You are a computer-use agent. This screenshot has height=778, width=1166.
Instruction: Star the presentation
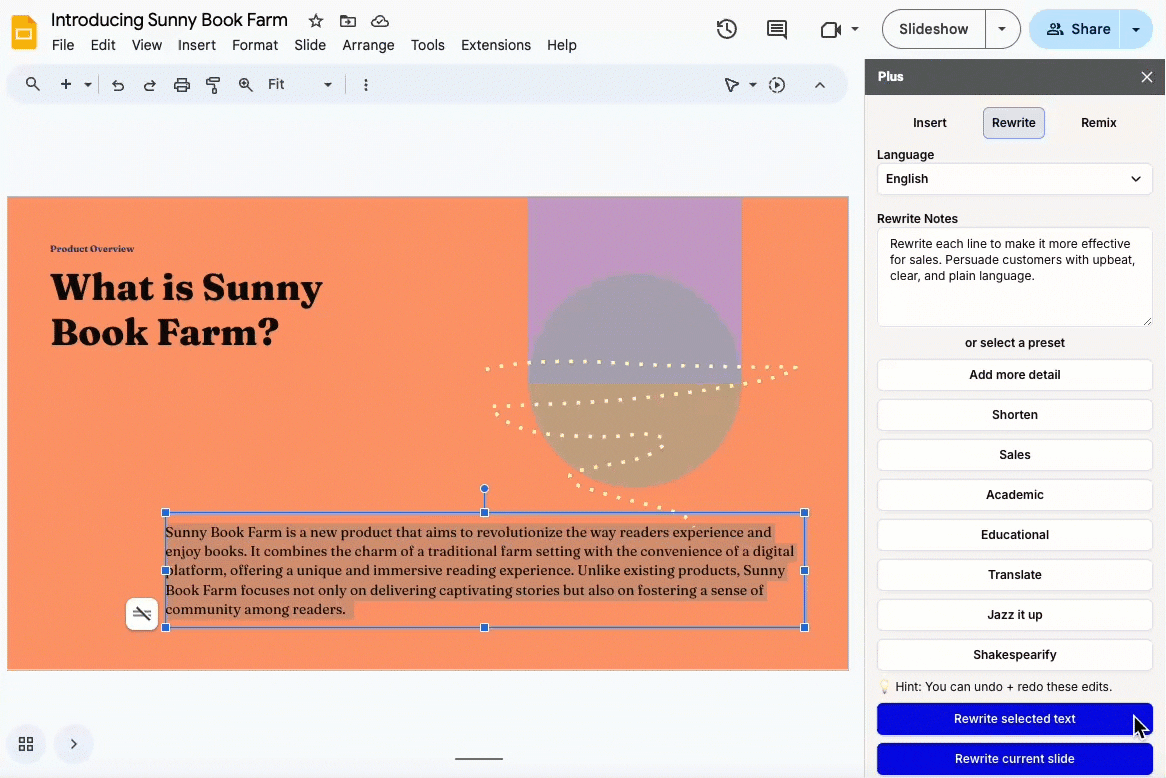[316, 21]
